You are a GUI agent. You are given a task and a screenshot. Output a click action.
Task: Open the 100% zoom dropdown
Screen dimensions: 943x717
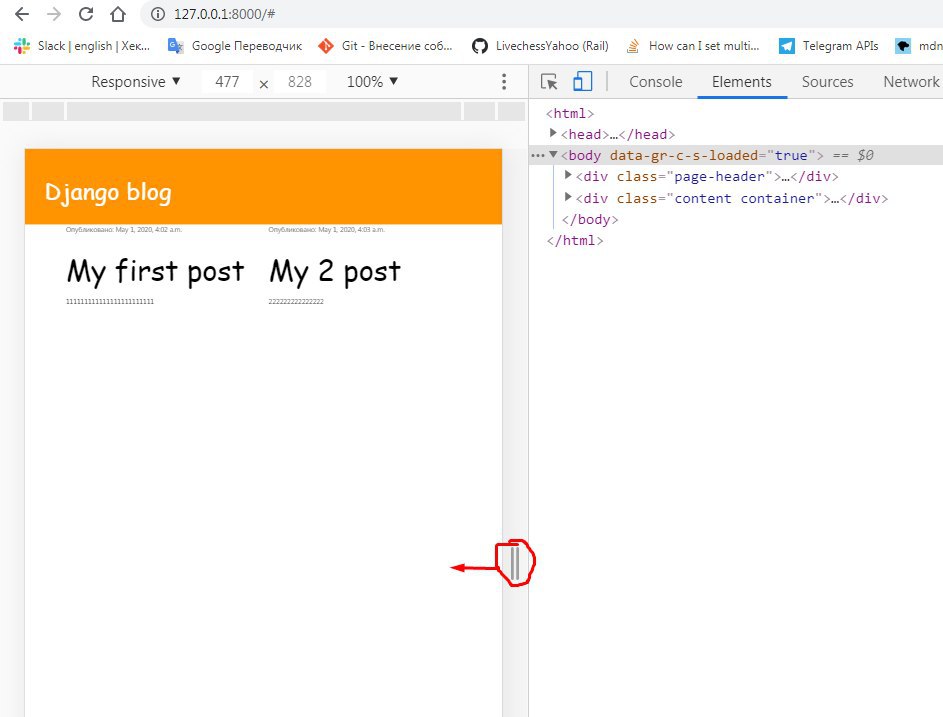point(372,81)
